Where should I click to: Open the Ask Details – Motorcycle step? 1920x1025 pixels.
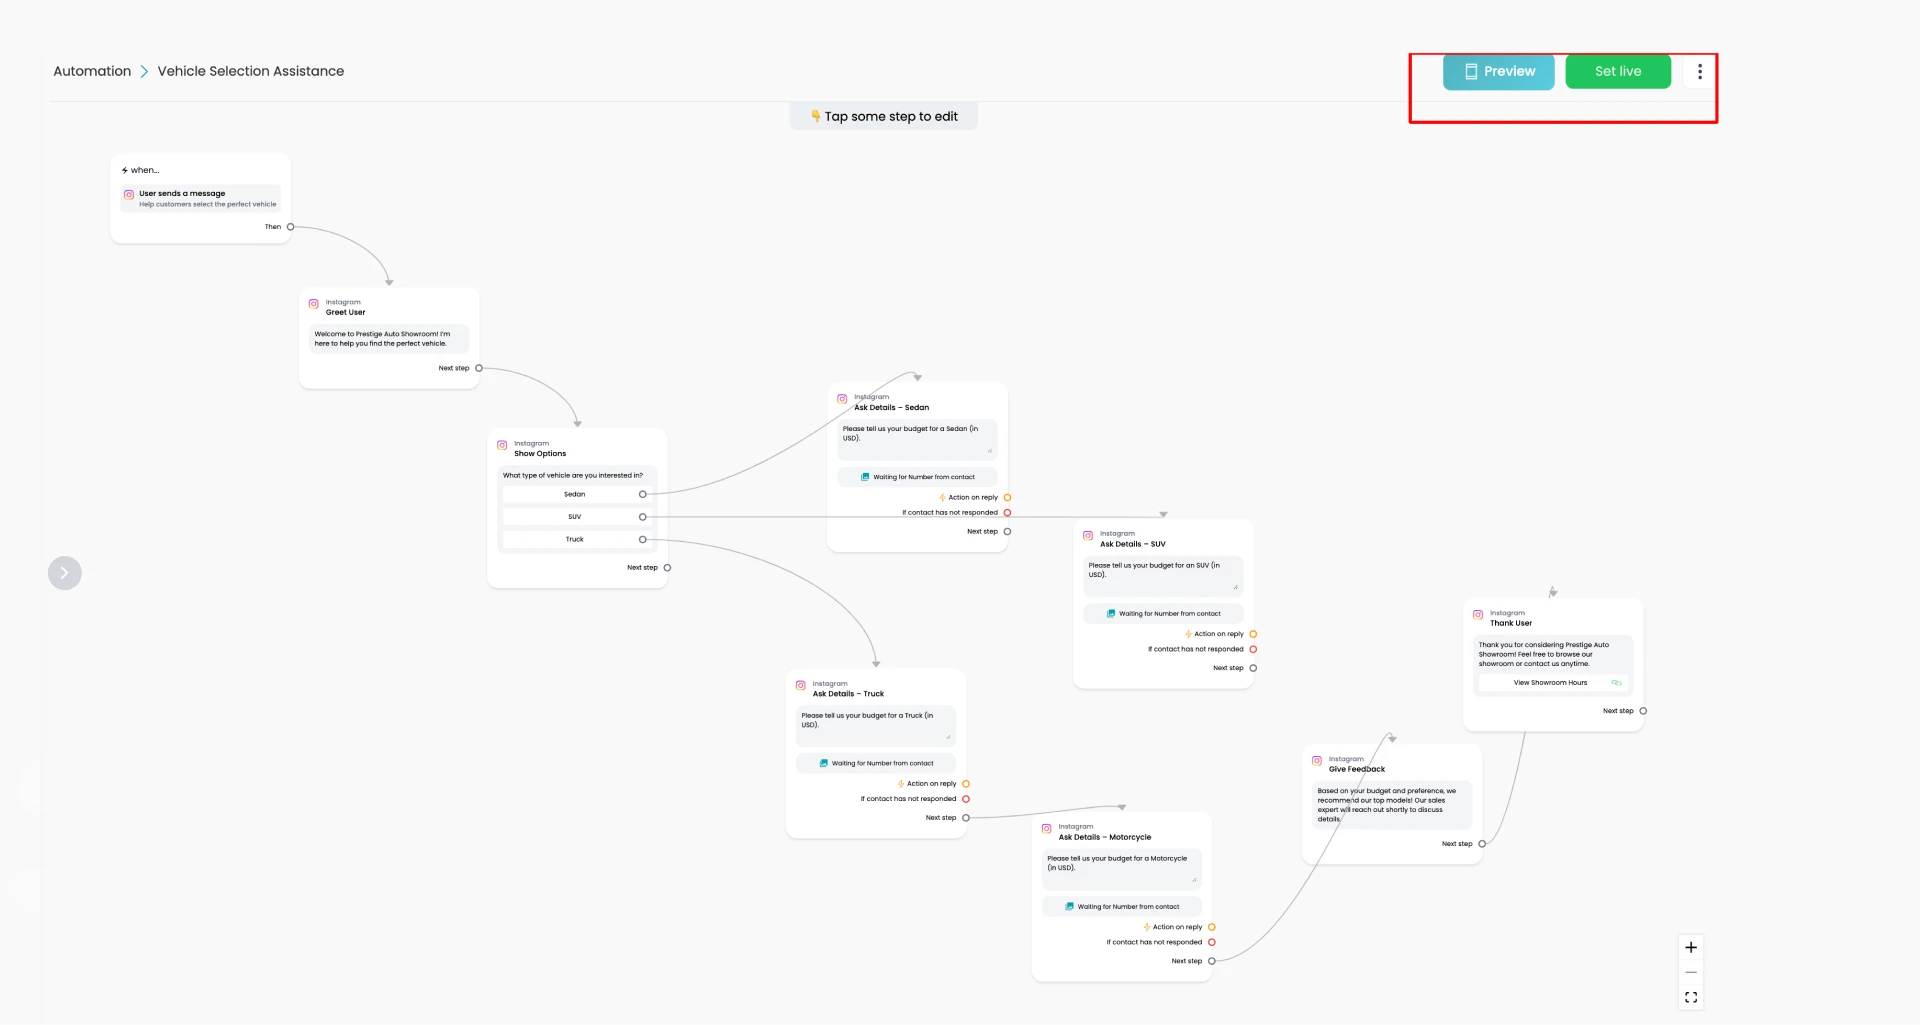point(1122,897)
